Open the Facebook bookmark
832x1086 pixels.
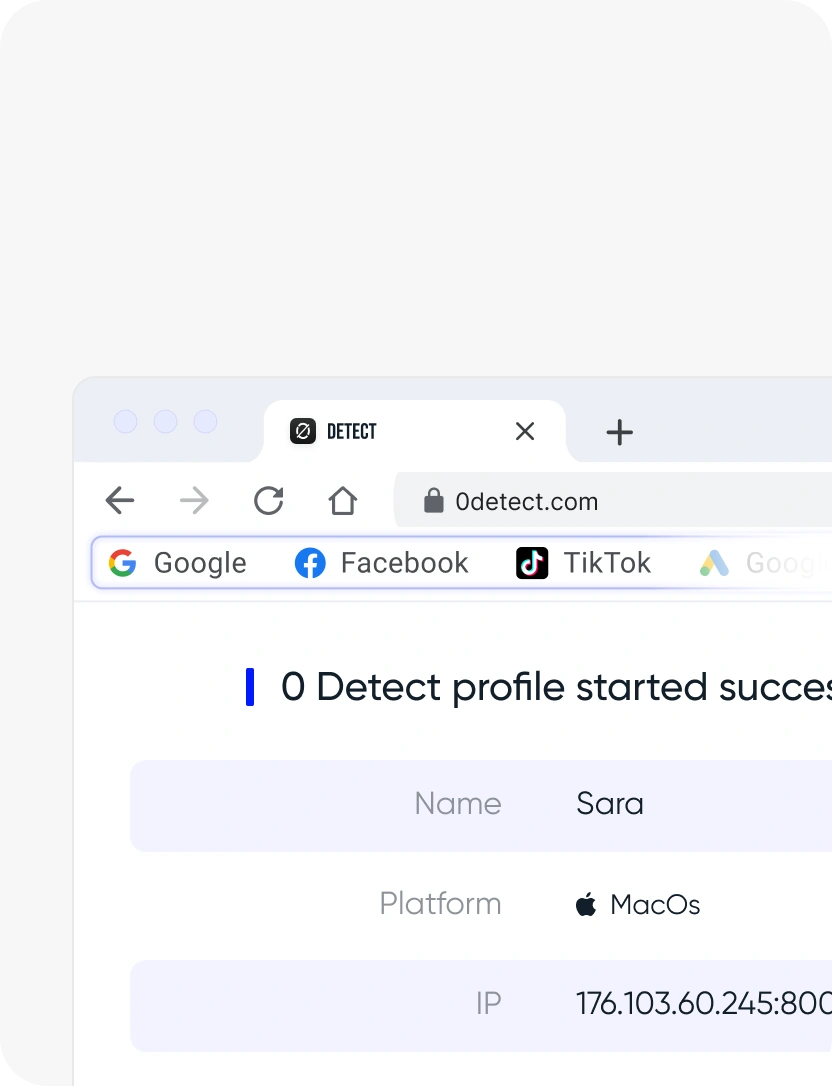click(382, 563)
